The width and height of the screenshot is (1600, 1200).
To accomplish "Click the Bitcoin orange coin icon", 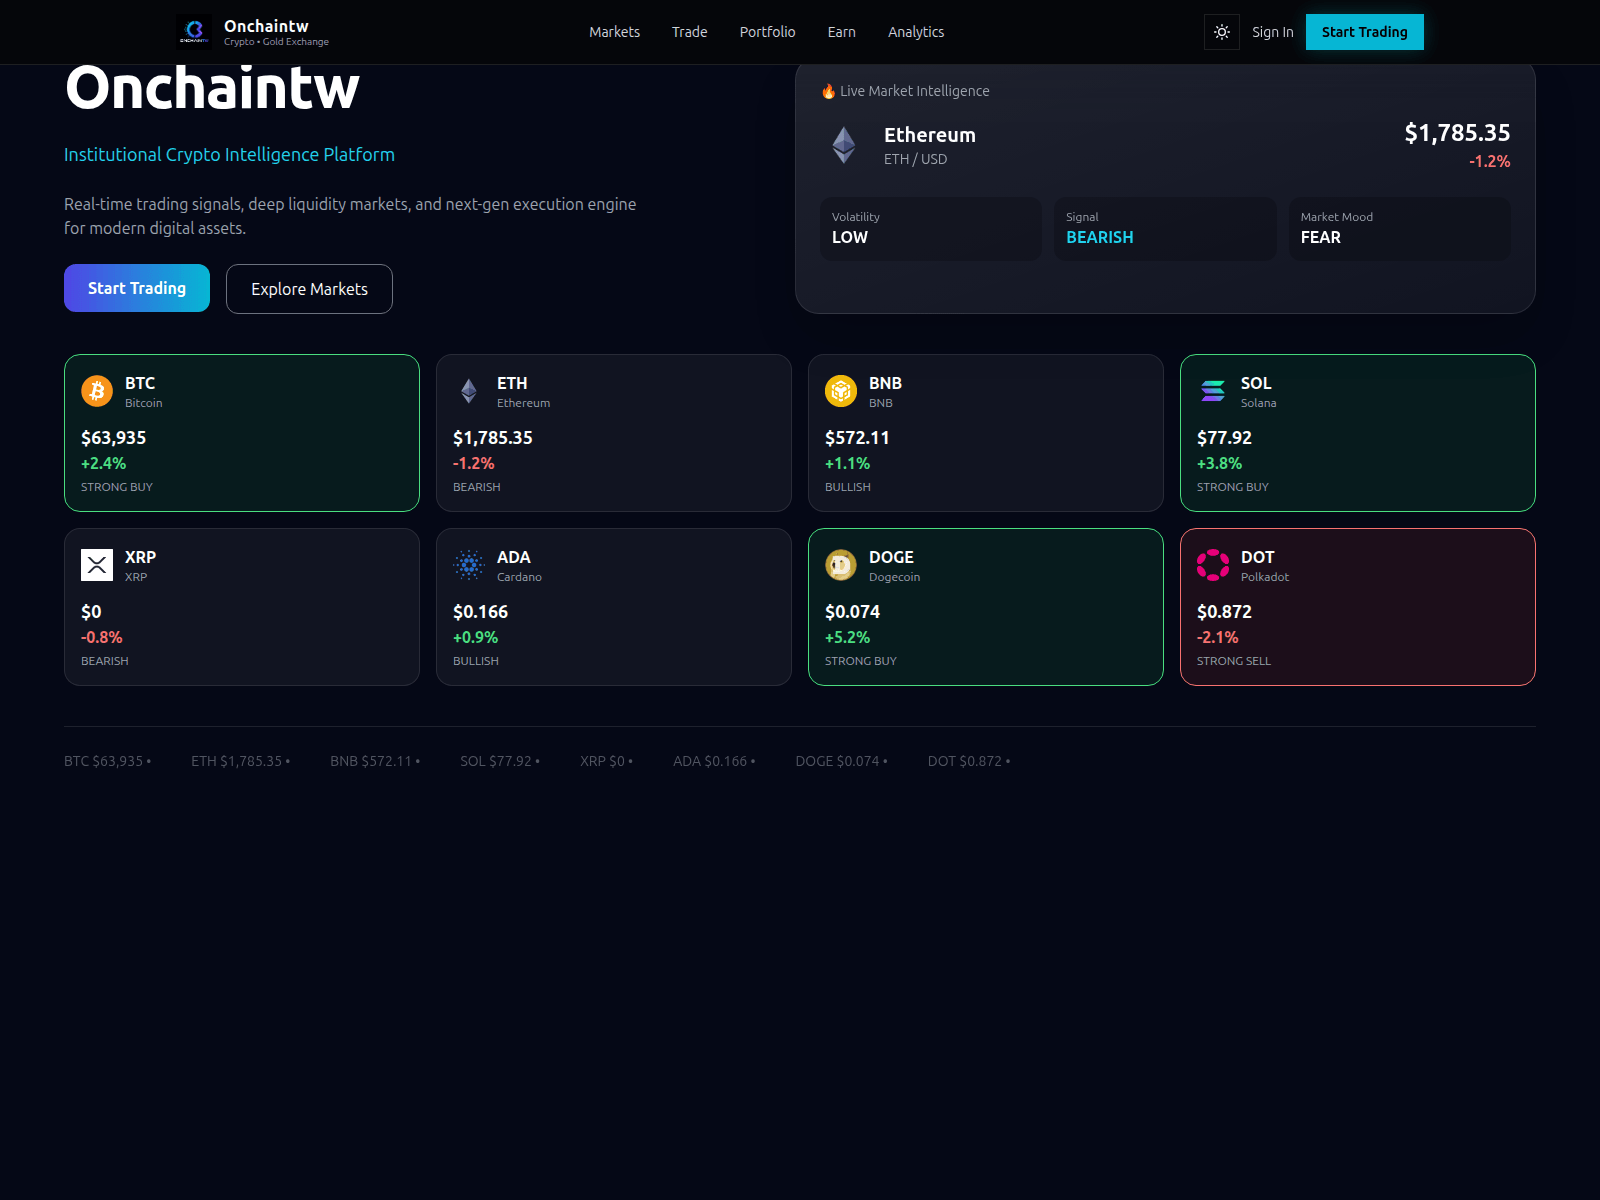I will (x=97, y=391).
